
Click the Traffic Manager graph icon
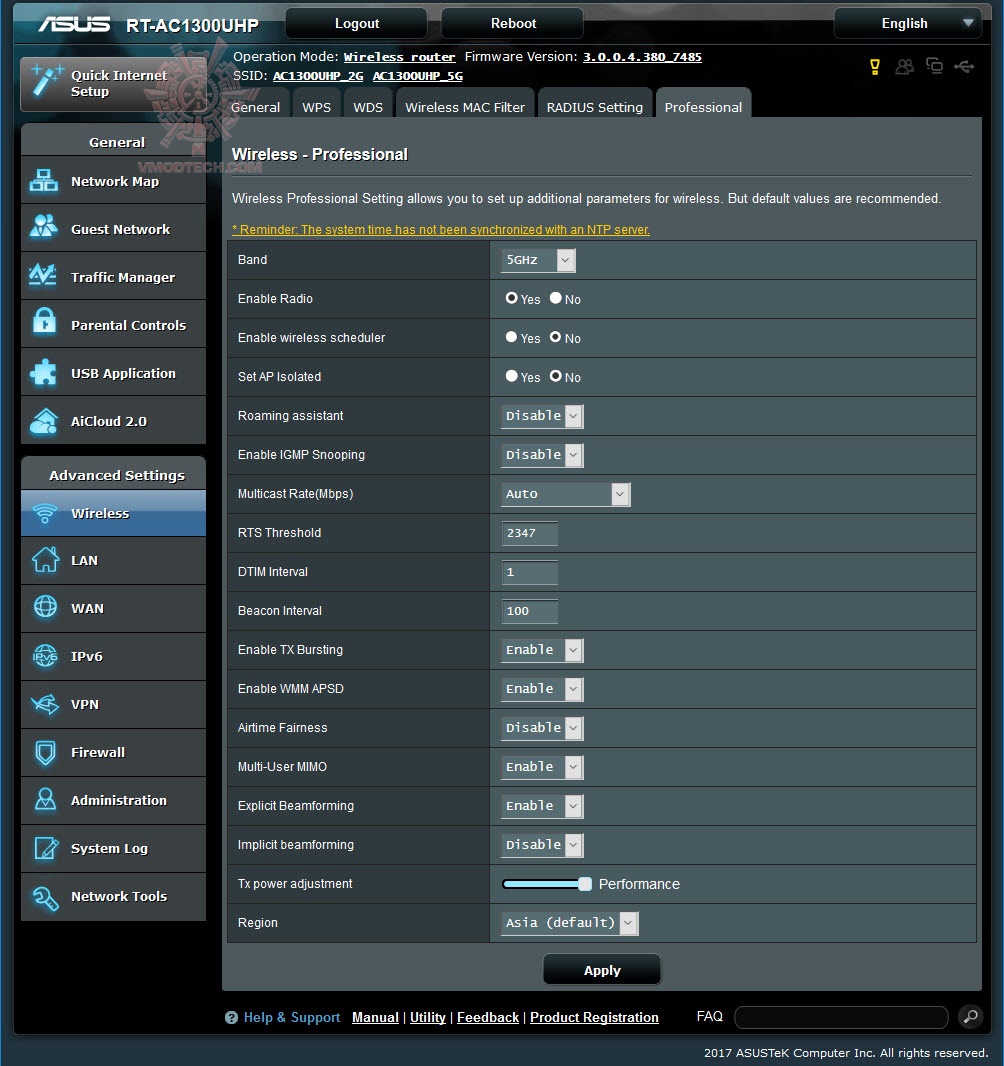44,276
